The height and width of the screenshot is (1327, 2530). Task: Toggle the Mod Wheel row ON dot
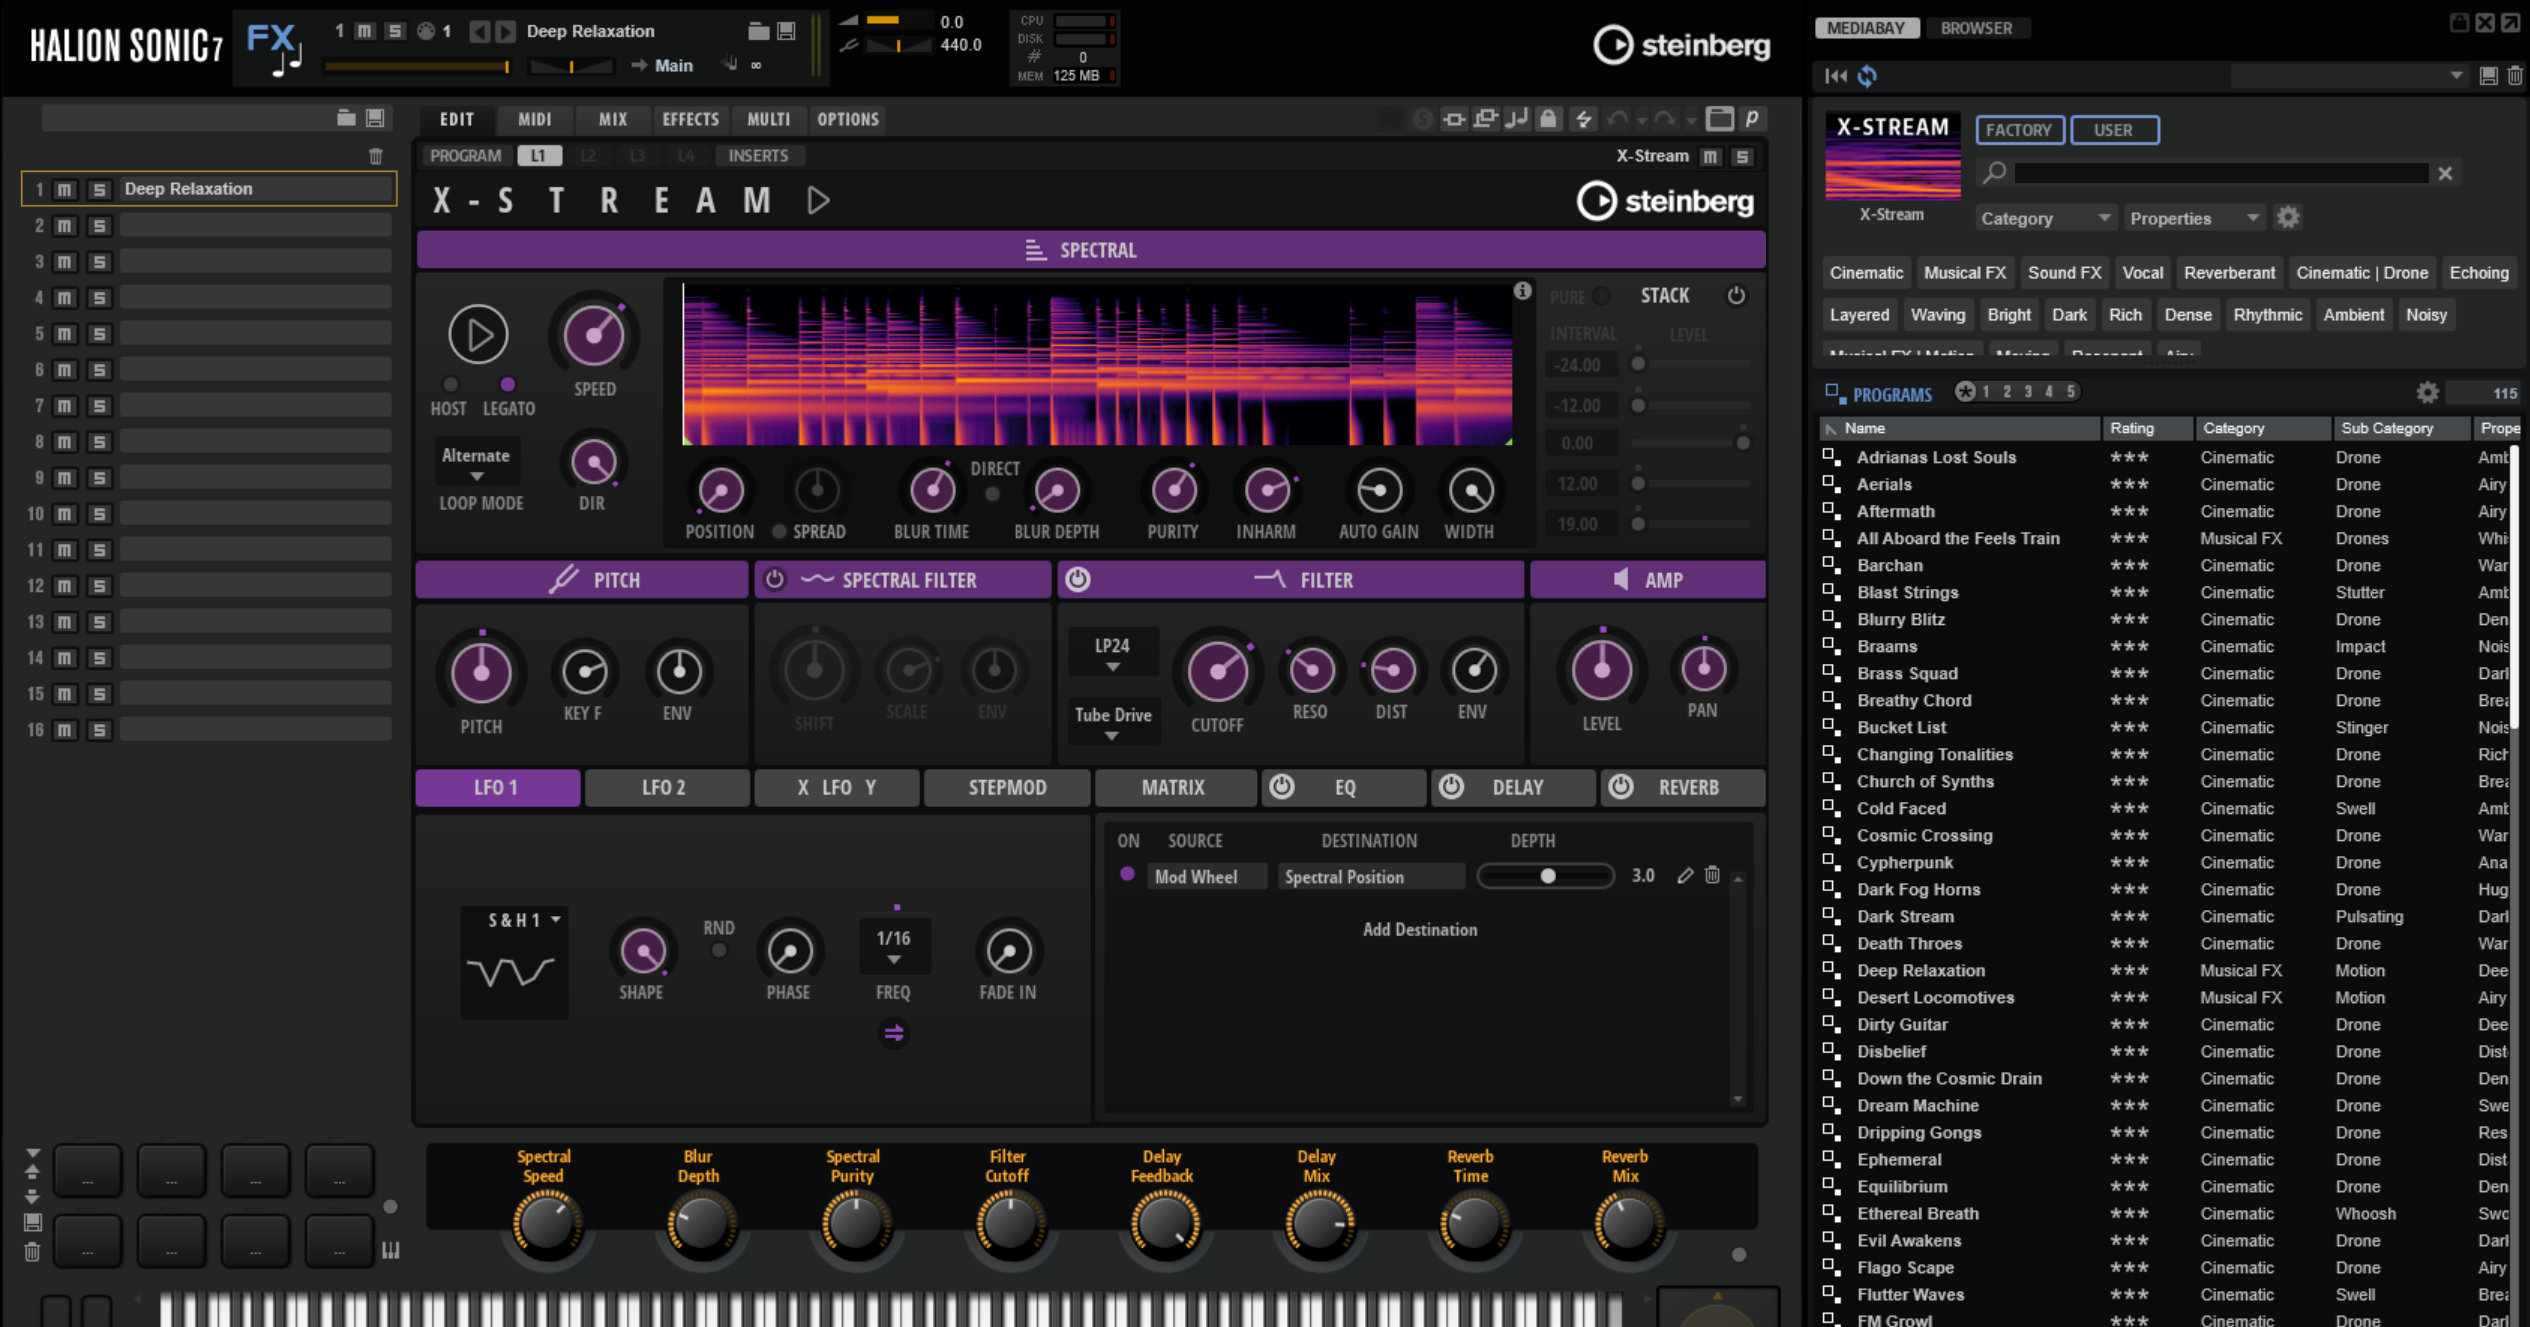coord(1128,874)
